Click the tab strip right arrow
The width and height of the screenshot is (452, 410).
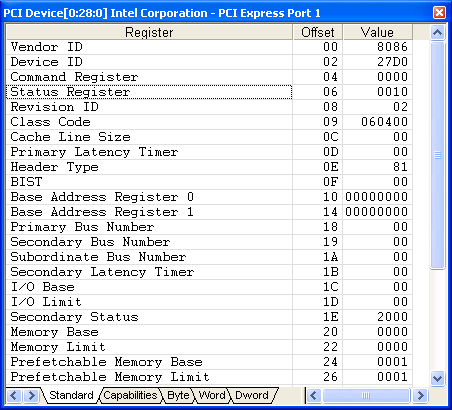pos(31,396)
